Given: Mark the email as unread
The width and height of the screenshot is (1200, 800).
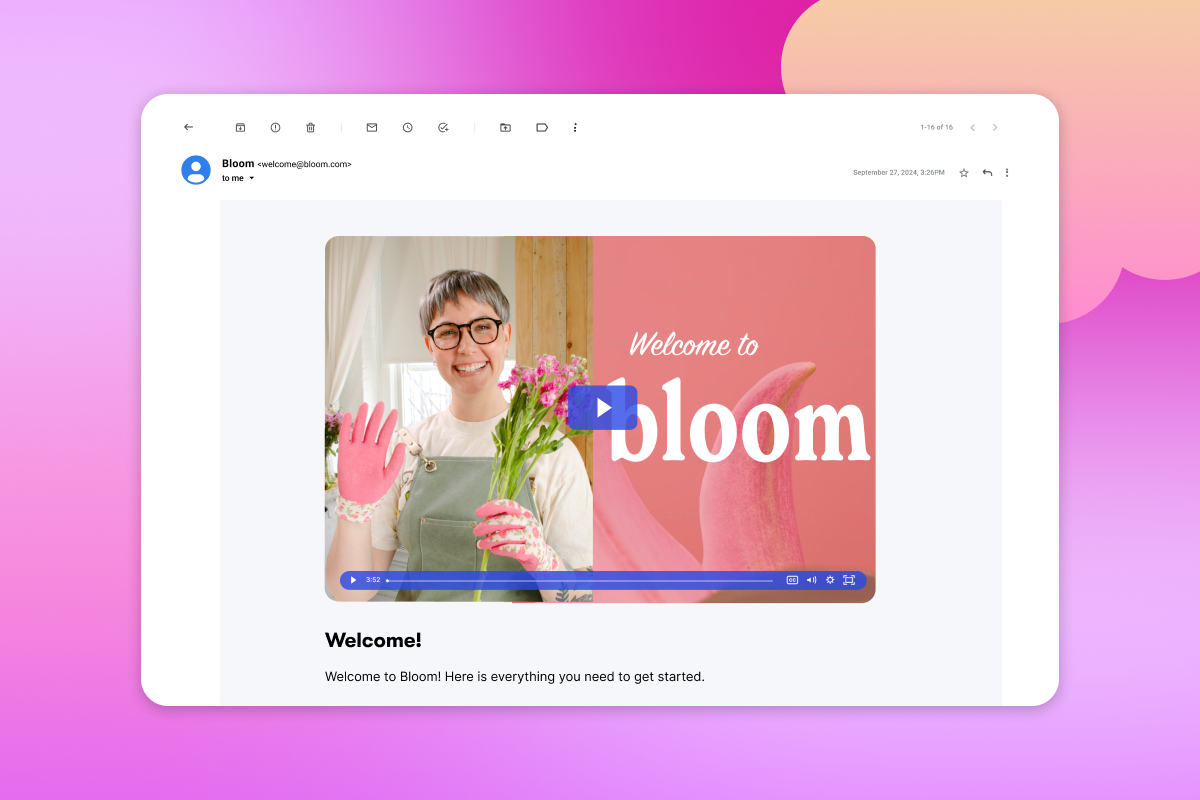Looking at the screenshot, I should pyautogui.click(x=371, y=127).
